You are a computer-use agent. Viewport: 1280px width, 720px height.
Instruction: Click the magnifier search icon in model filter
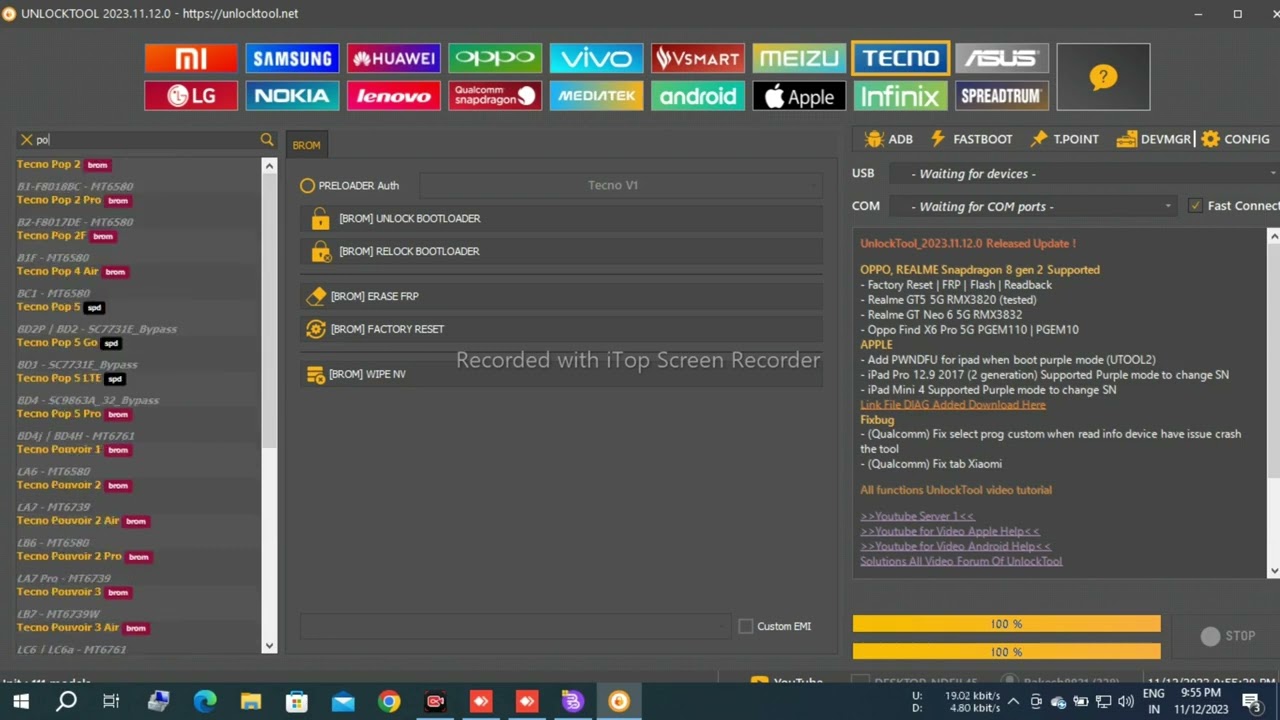coord(267,140)
